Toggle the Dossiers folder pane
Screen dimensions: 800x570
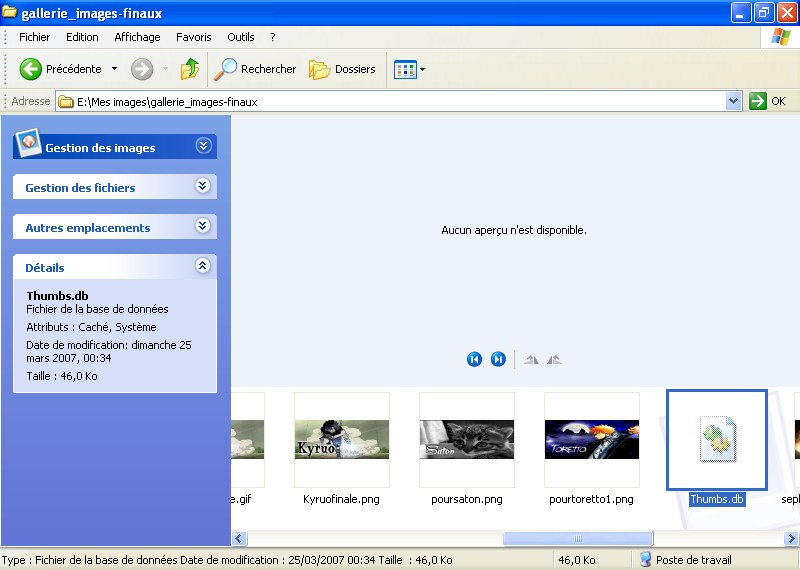[342, 69]
